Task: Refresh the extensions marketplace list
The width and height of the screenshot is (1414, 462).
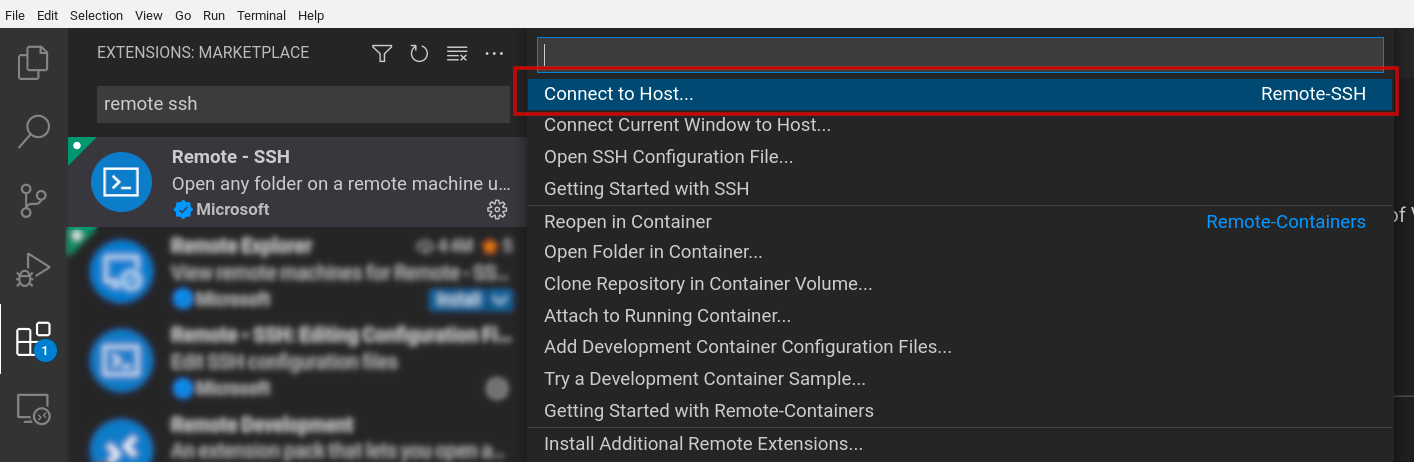Action: [x=419, y=53]
